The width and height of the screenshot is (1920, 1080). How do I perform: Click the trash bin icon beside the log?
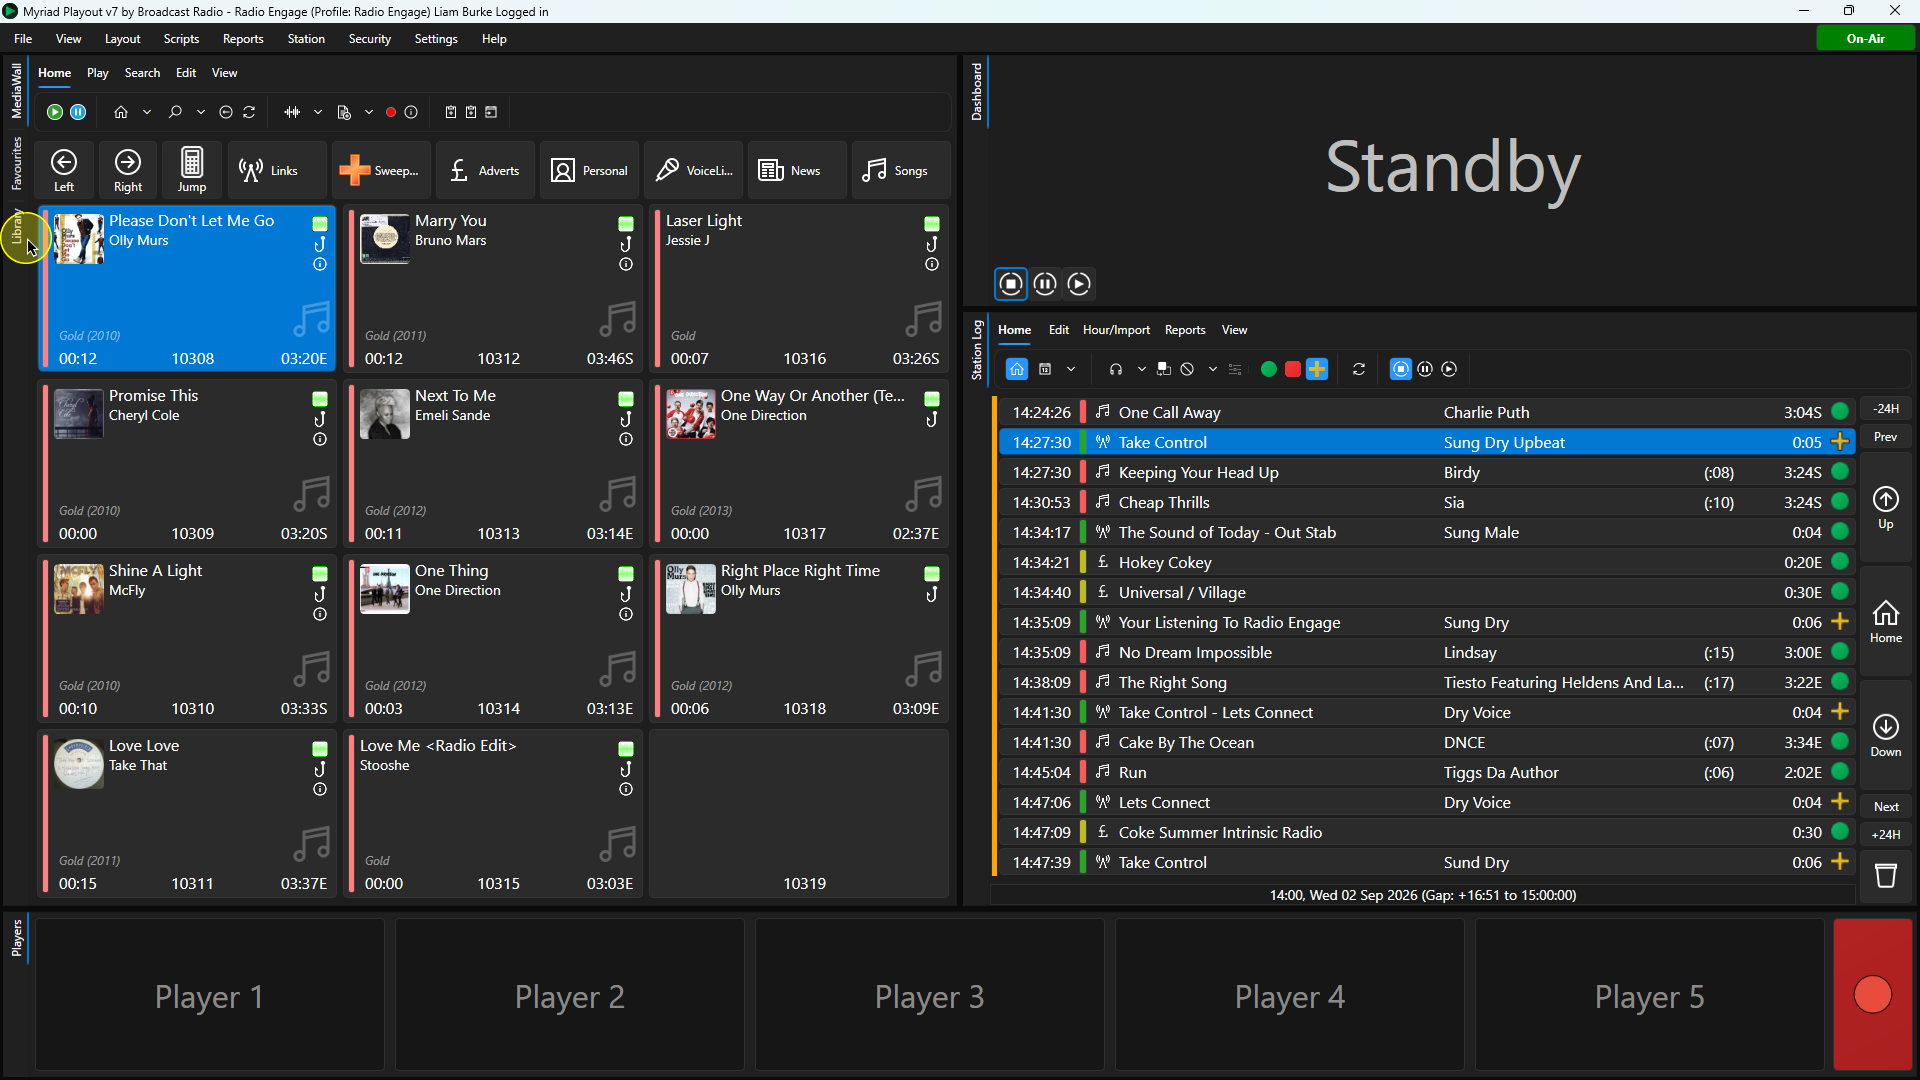coord(1886,877)
